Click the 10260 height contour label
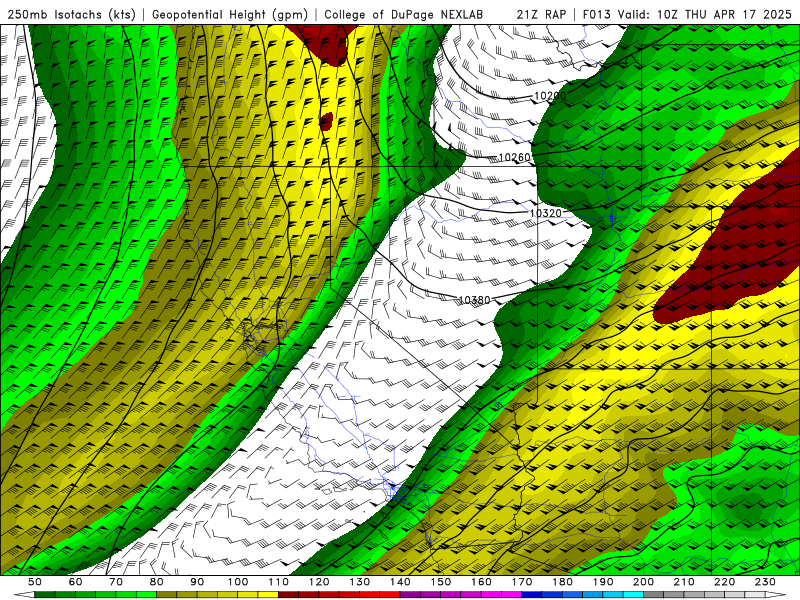This screenshot has height=600, width=800. click(514, 158)
